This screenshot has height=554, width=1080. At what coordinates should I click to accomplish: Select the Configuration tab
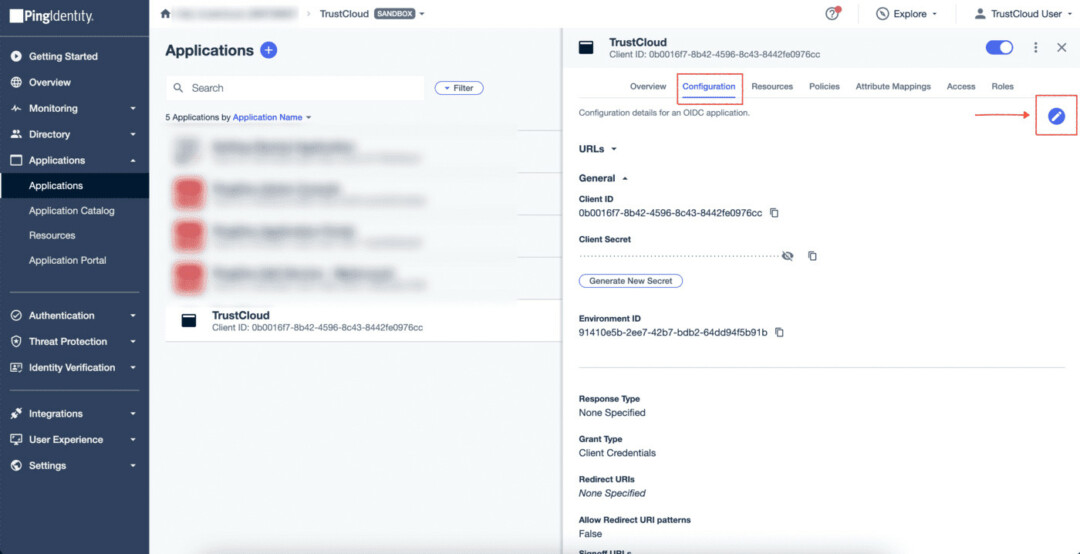pos(709,87)
